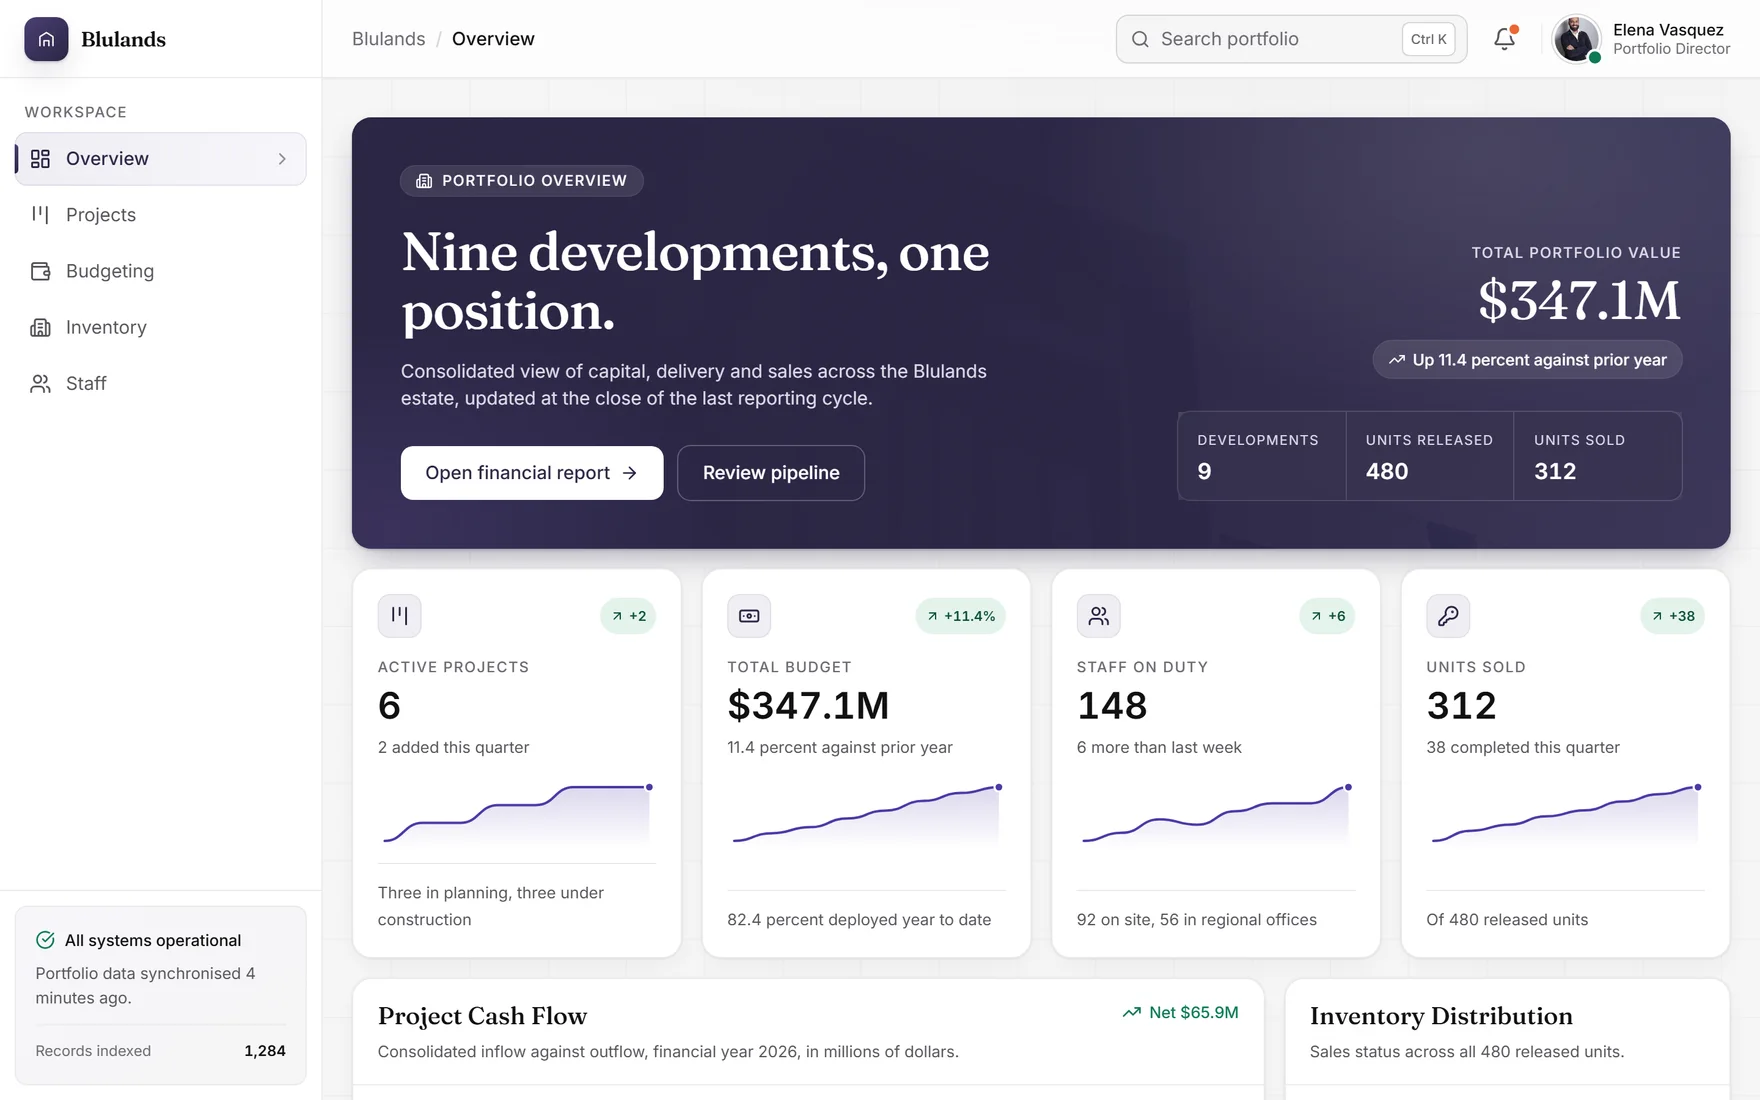Open the notifications bell
Screen dimensions: 1760x1100
(x=1504, y=39)
